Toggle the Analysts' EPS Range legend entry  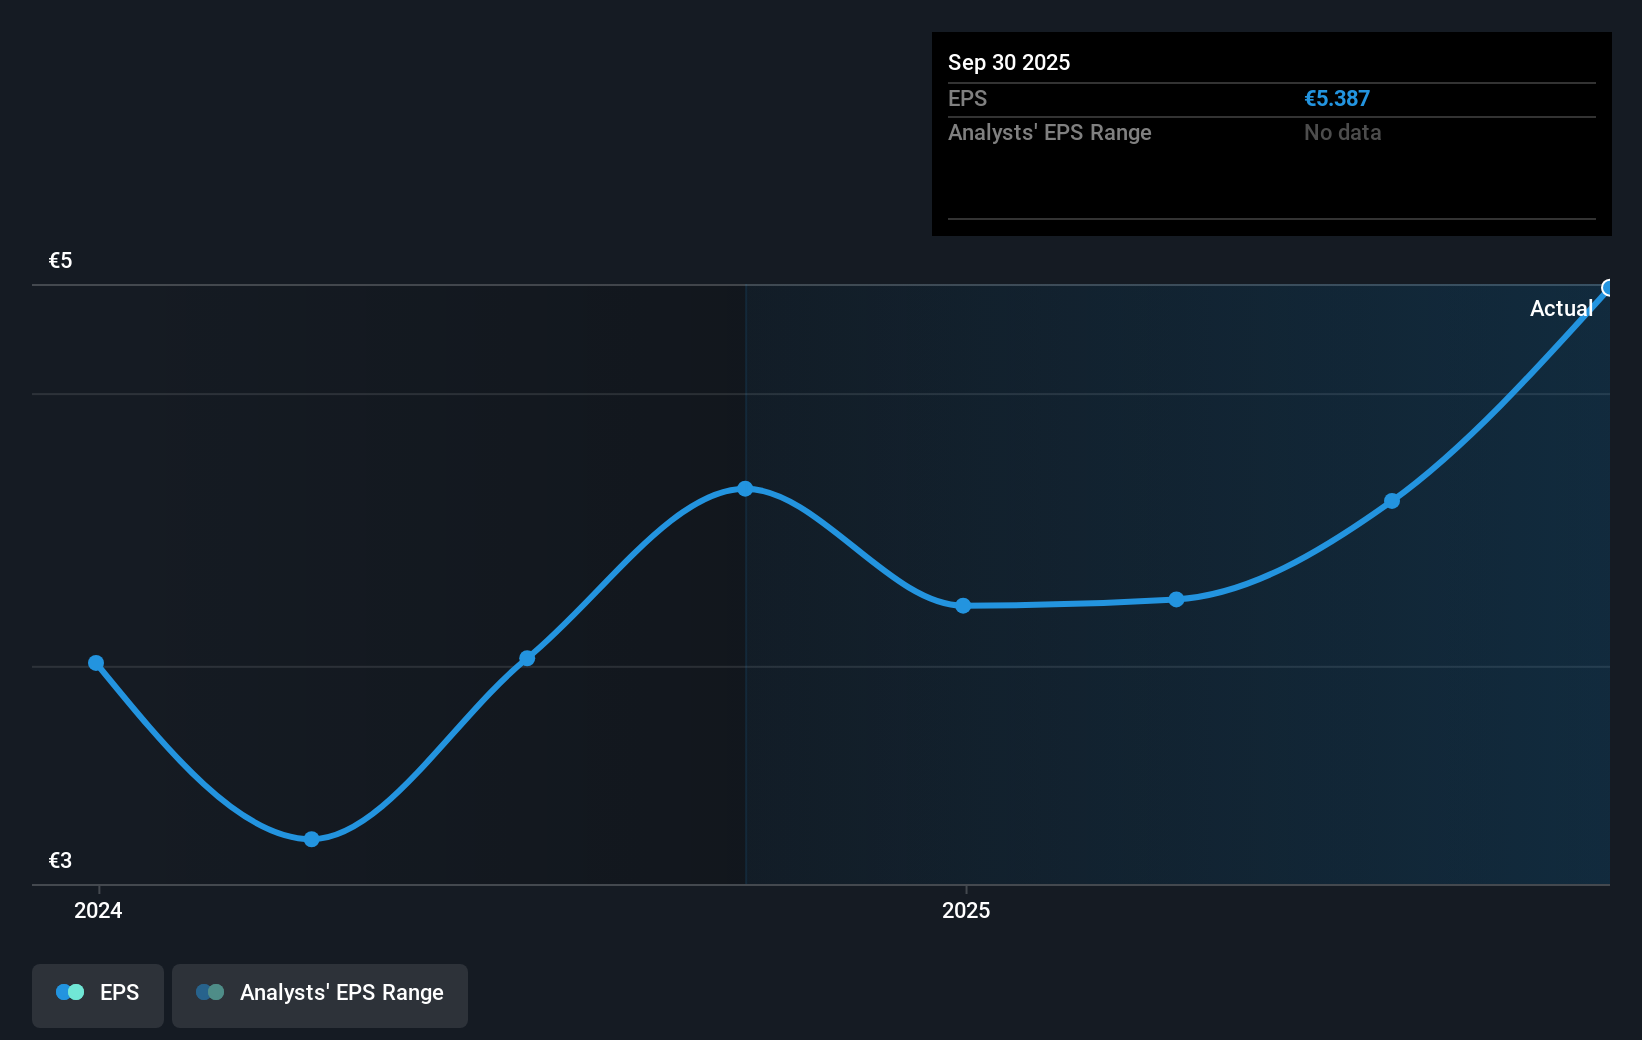(x=320, y=993)
